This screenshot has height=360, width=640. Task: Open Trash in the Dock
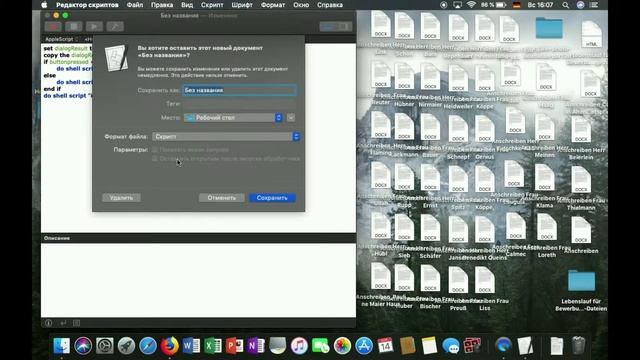pyautogui.click(x=578, y=346)
